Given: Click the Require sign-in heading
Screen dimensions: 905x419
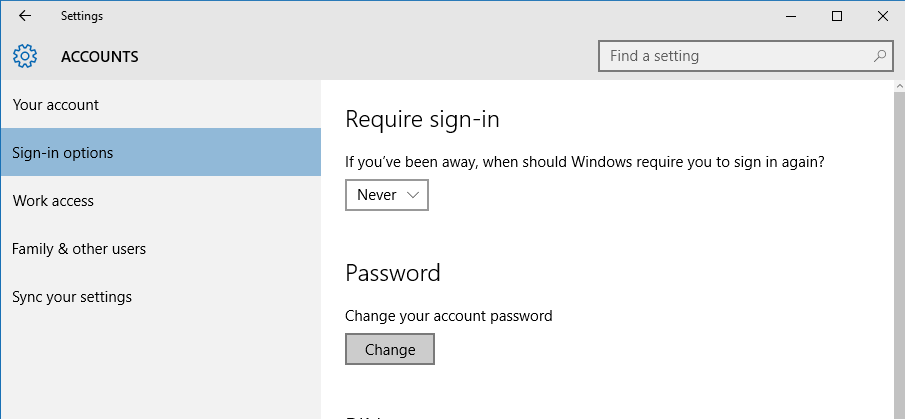Looking at the screenshot, I should tap(422, 119).
